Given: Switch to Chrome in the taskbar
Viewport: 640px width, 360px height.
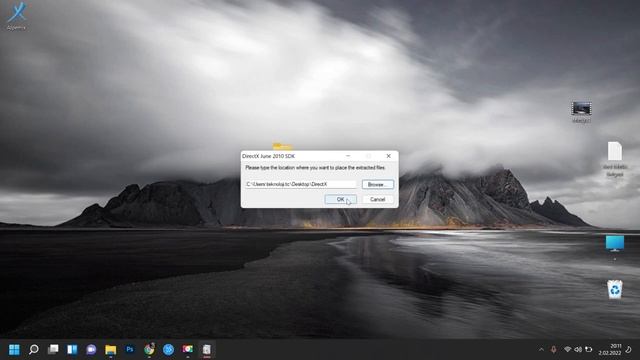Looking at the screenshot, I should pyautogui.click(x=149, y=349).
